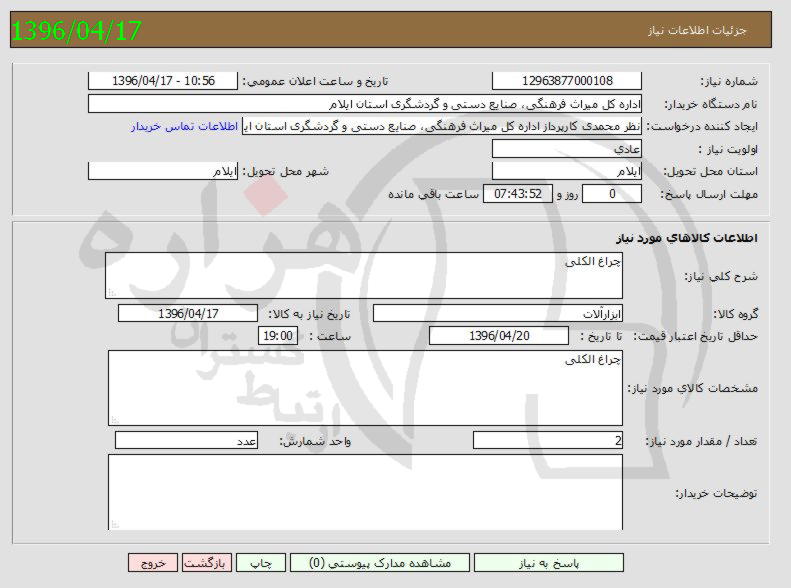Click the نام دستگاه خریدار field
The width and height of the screenshot is (791, 588).
[364, 104]
